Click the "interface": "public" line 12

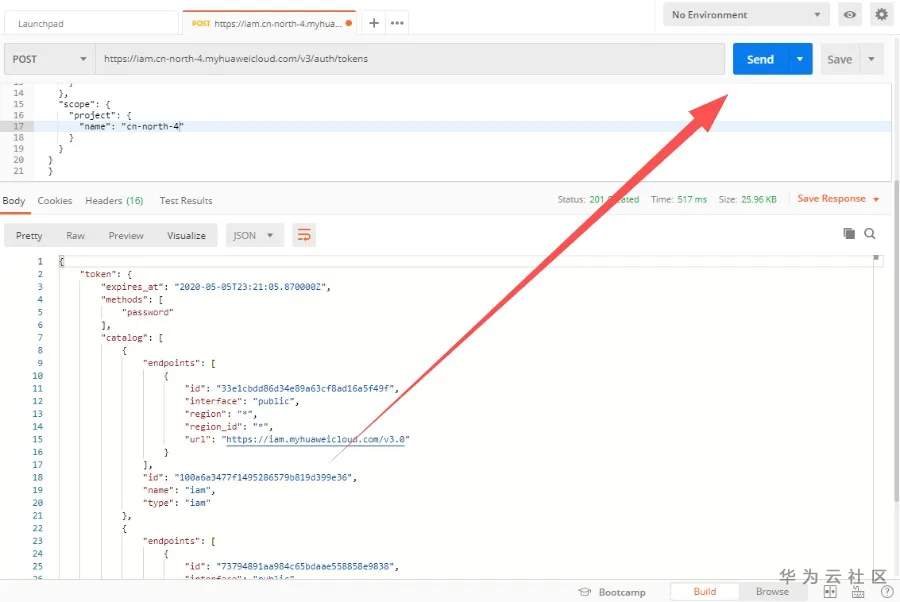(242, 401)
